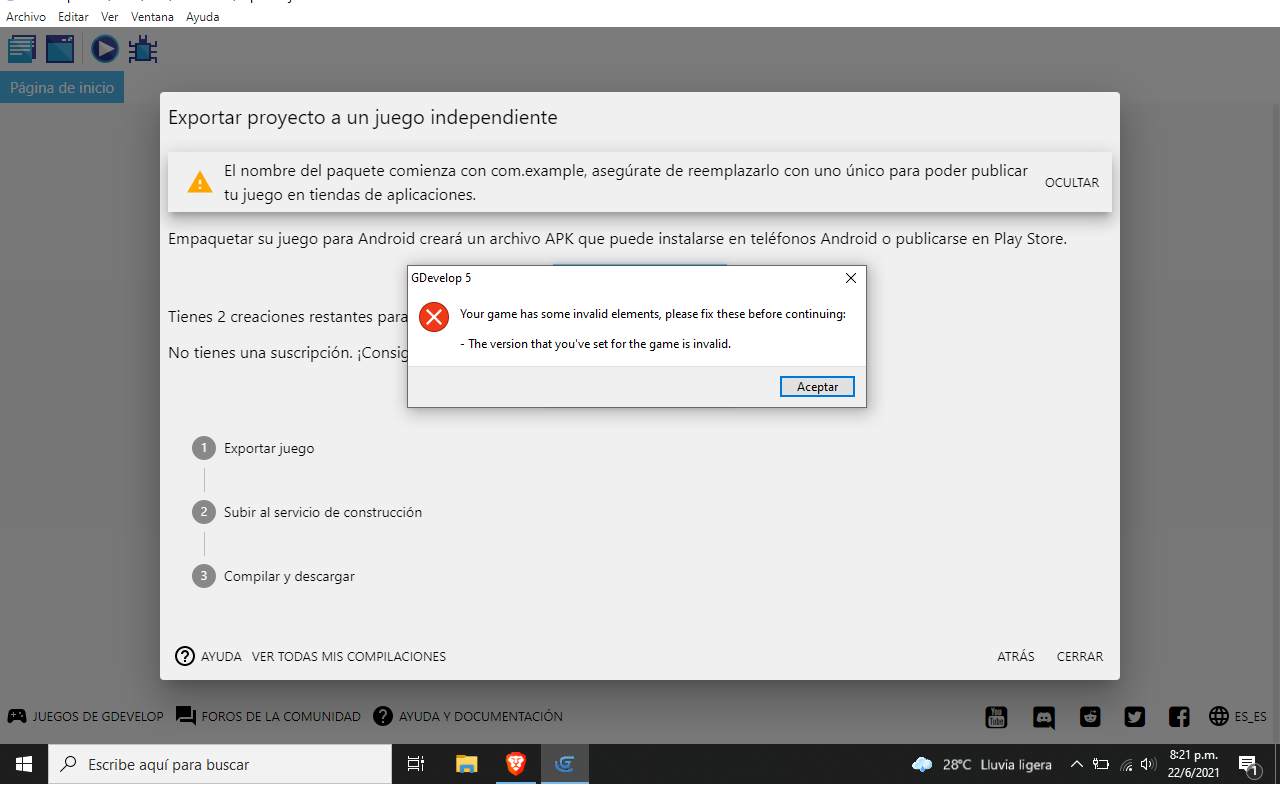
Task: Open the Ver menu
Action: pyautogui.click(x=110, y=17)
